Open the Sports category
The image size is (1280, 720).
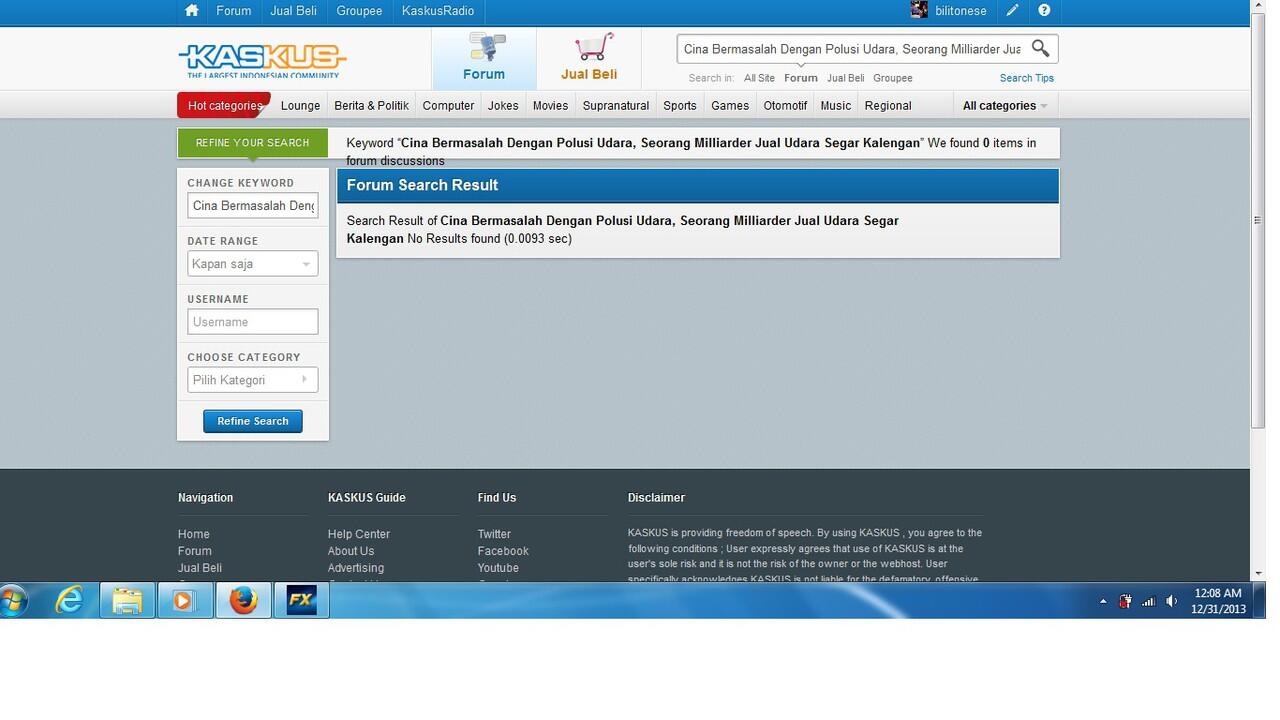[680, 106]
